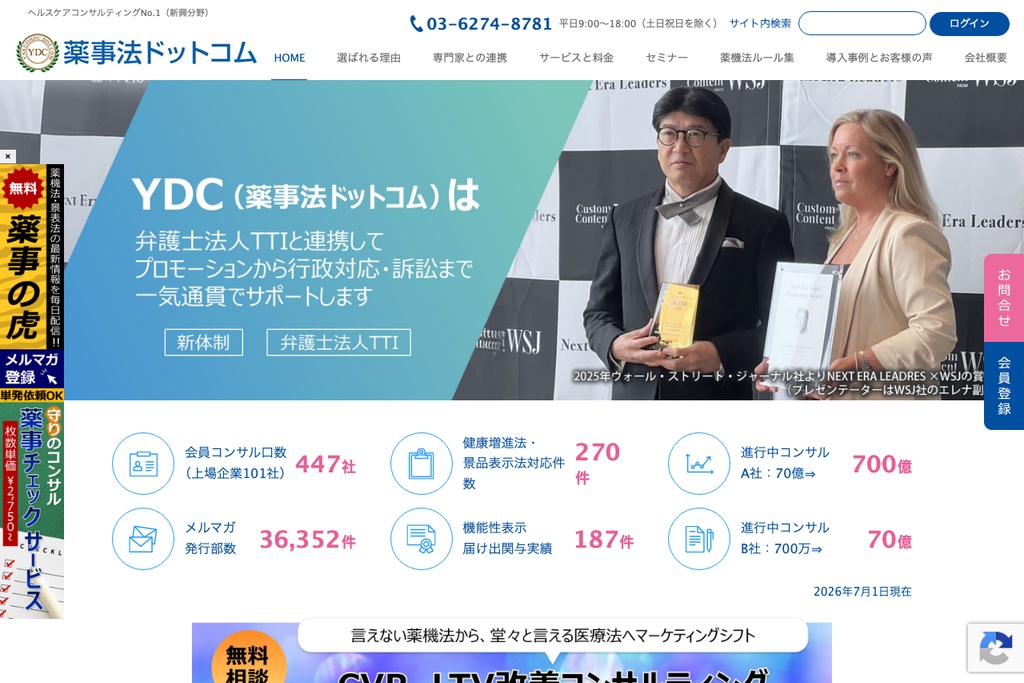Click the 弁護士法人TTI button on hero banner
Screen dimensions: 1024x683
pos(338,342)
